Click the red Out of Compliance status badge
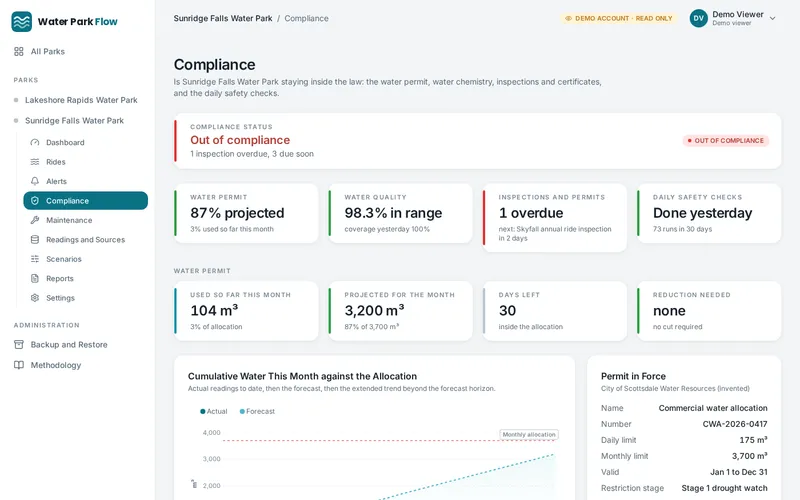 click(x=726, y=140)
